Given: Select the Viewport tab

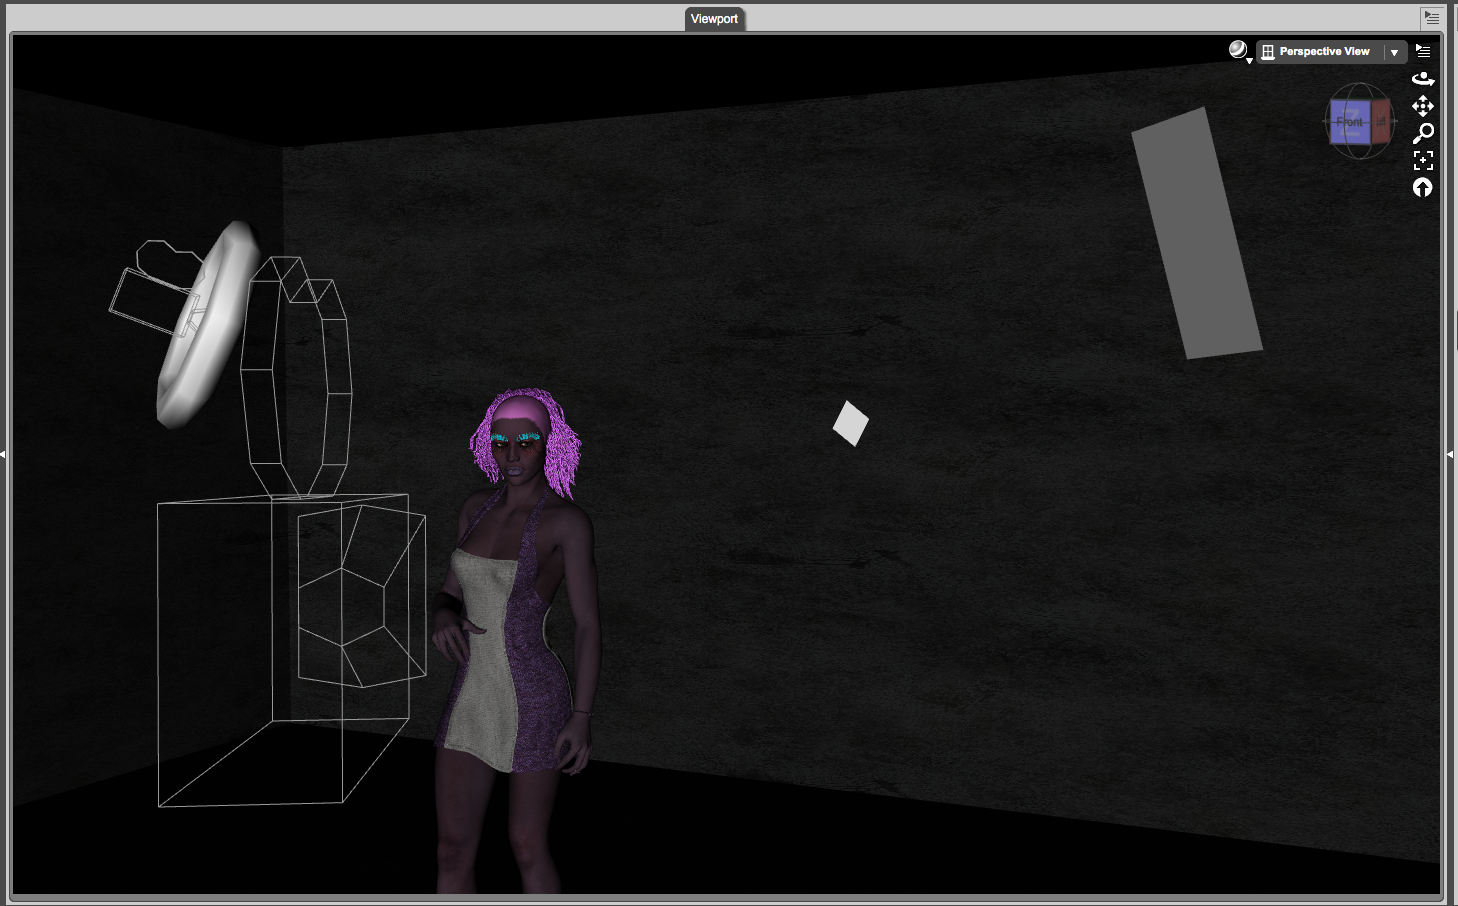Looking at the screenshot, I should [x=714, y=19].
